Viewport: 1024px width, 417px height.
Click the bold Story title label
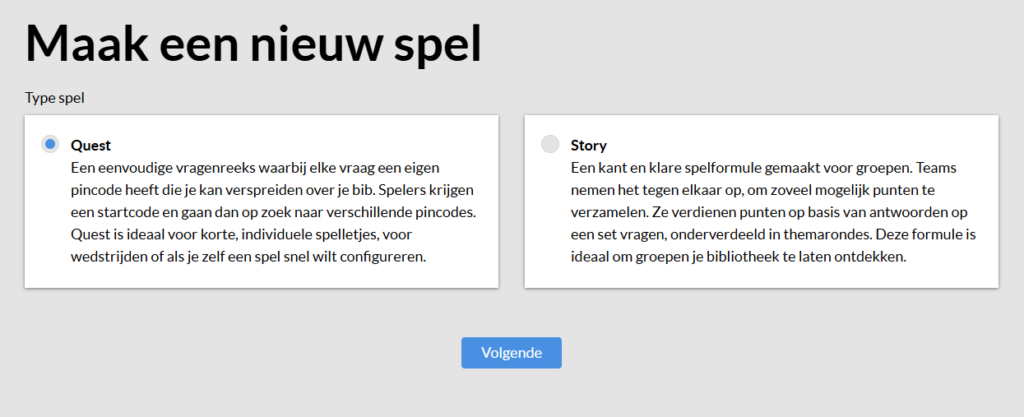(588, 145)
